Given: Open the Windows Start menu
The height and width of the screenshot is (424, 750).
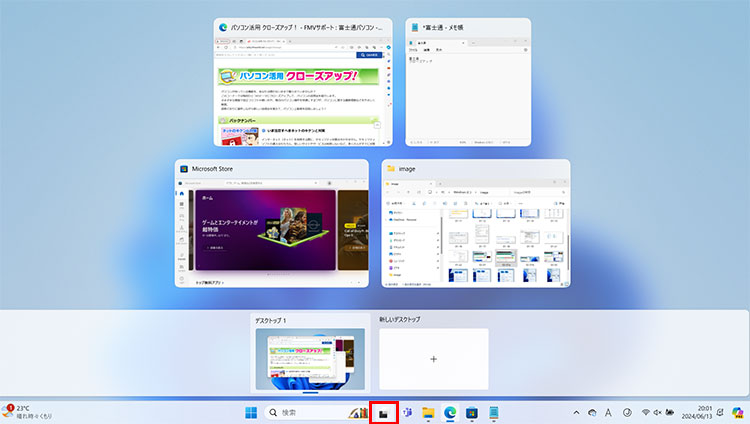Looking at the screenshot, I should pos(250,412).
